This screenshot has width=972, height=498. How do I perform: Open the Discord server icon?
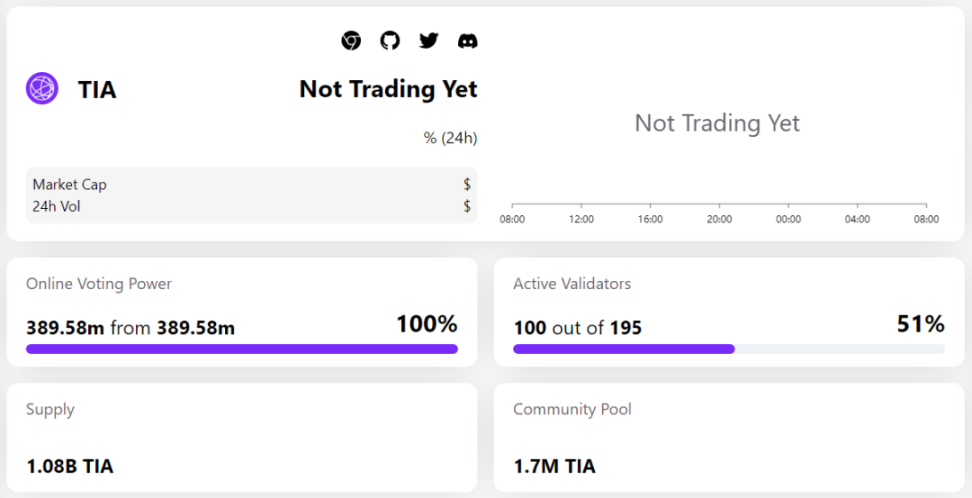point(467,41)
